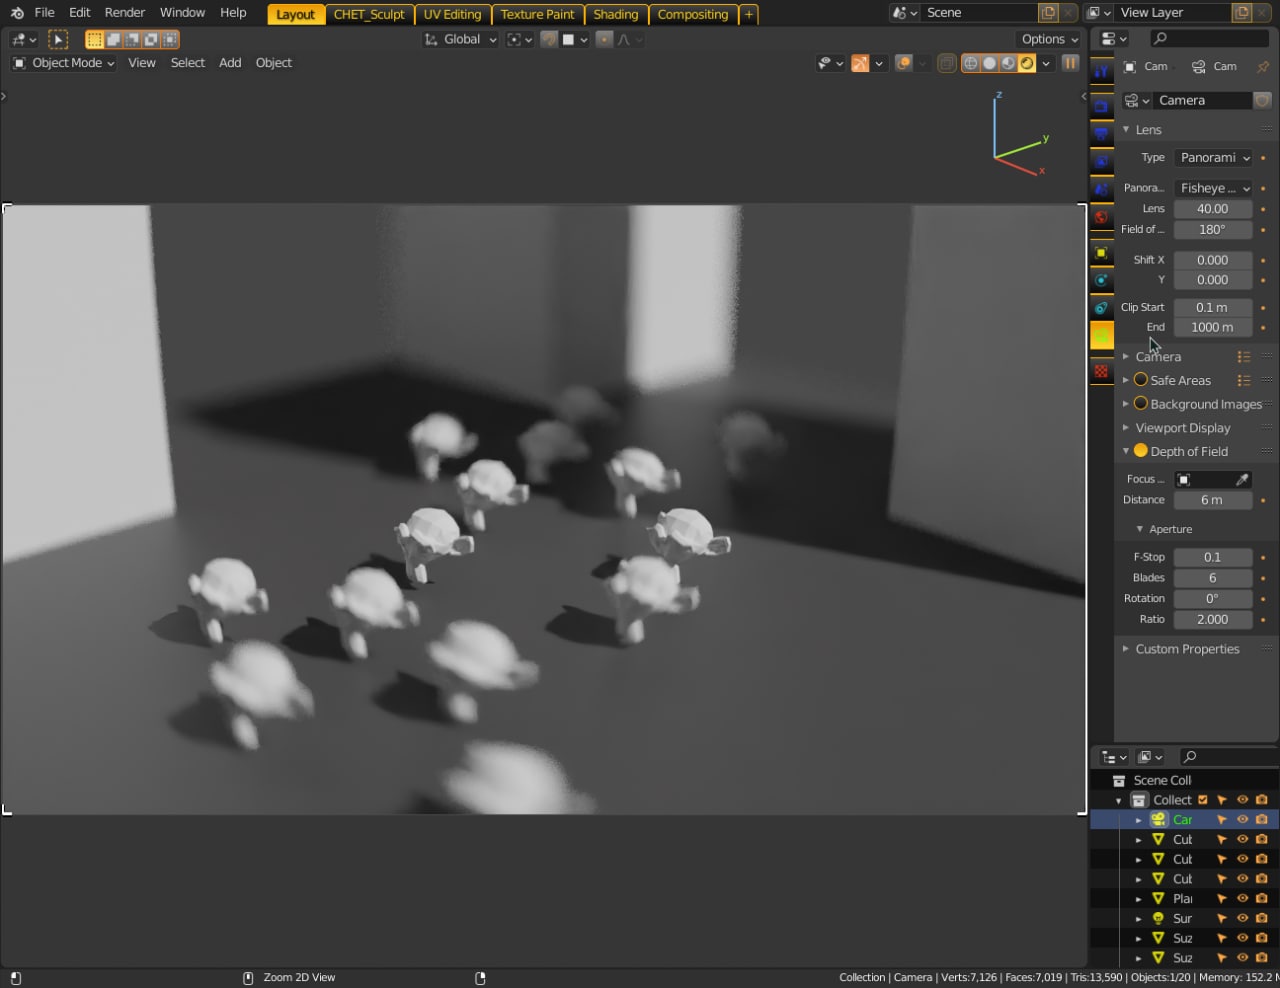Open the Texture properties tab
This screenshot has width=1280, height=988.
[x=1101, y=371]
